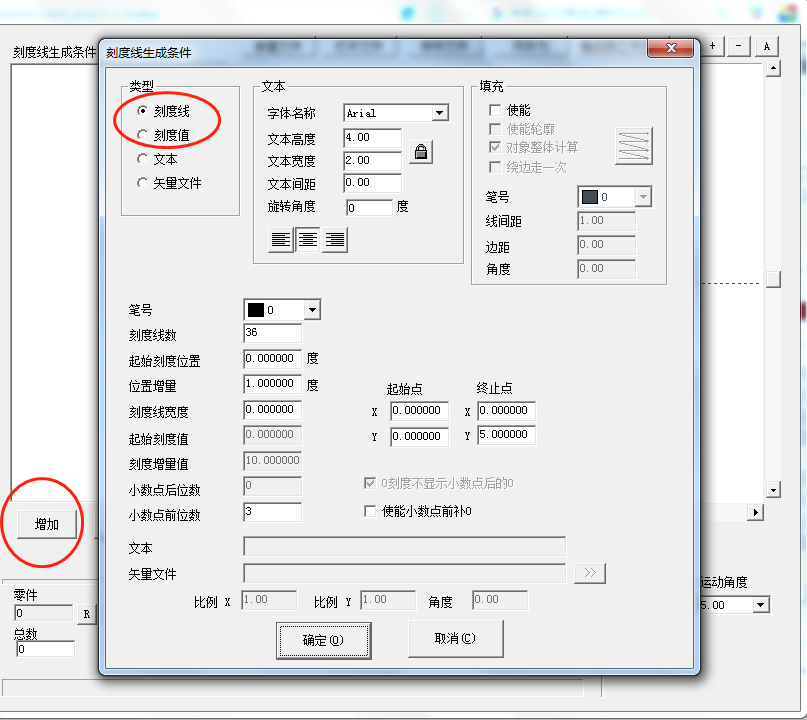Select the 刻度线 radio button
This screenshot has height=720, width=807.
[x=143, y=111]
